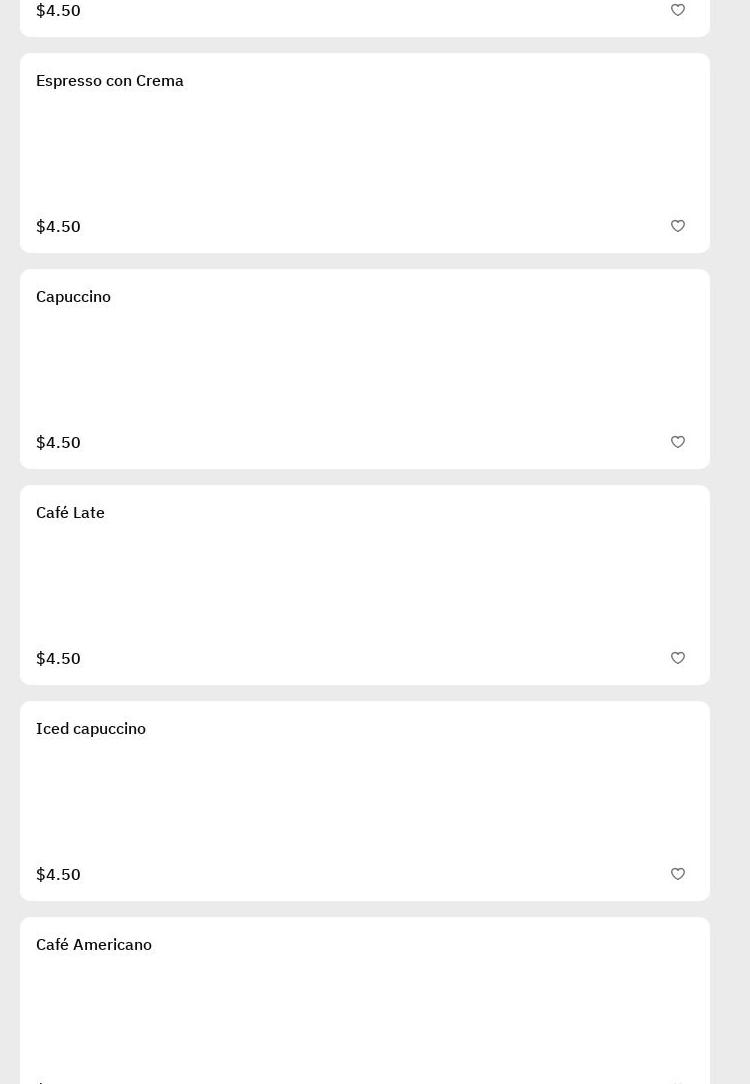
Task: Click blank body of the Capuccino card
Action: [365, 369]
